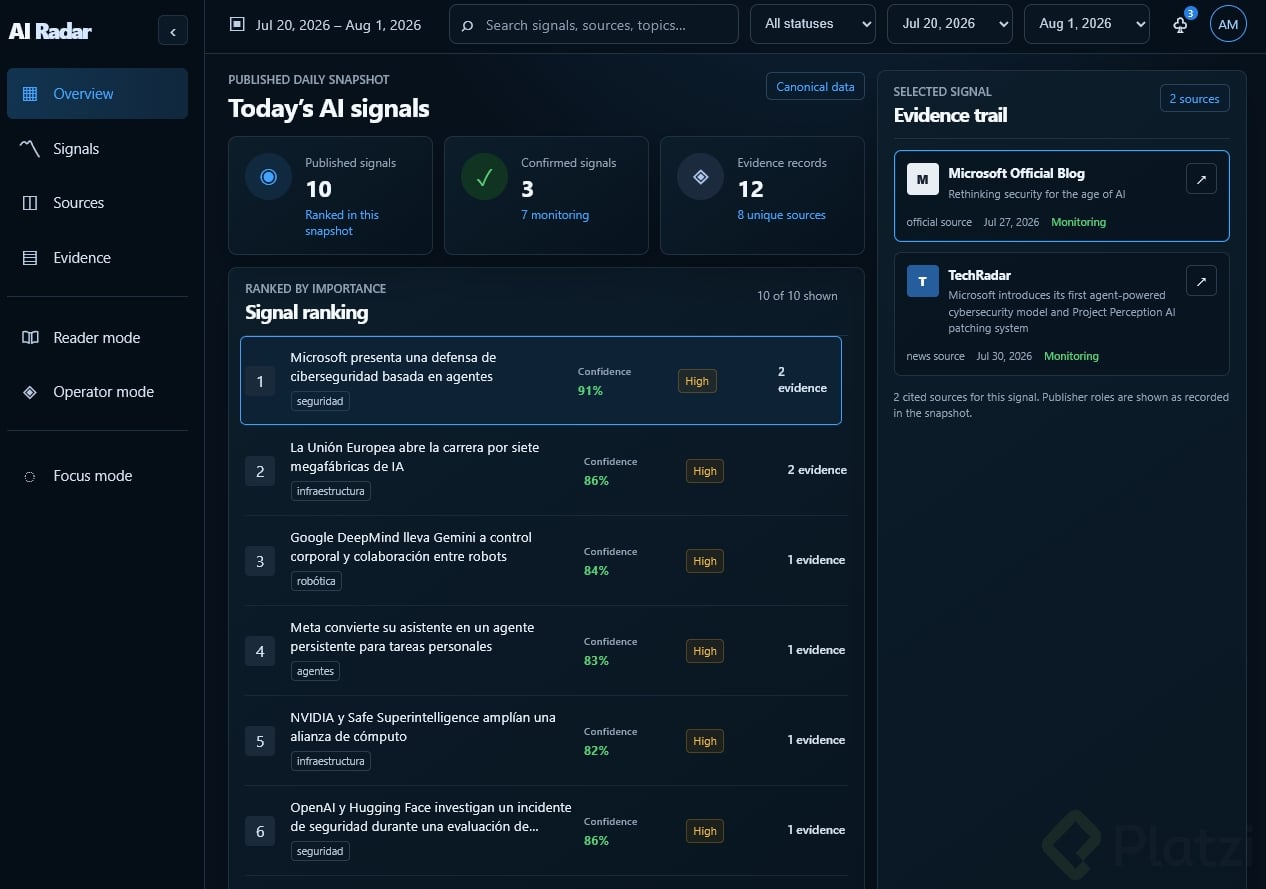Click rank number 6 badge
Viewport: 1266px width, 889px height.
[x=260, y=831]
